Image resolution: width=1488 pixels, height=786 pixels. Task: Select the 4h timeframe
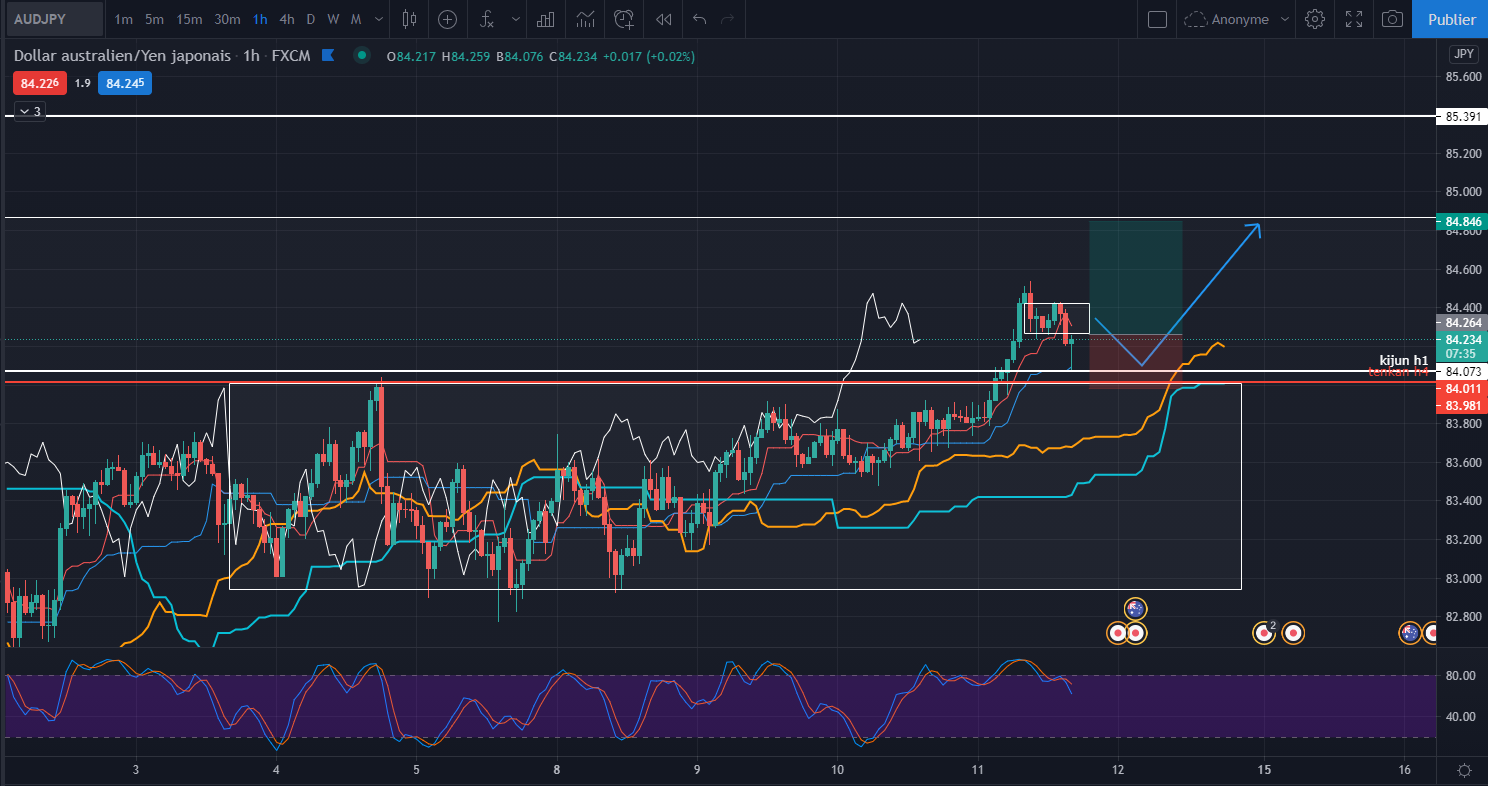pyautogui.click(x=287, y=19)
